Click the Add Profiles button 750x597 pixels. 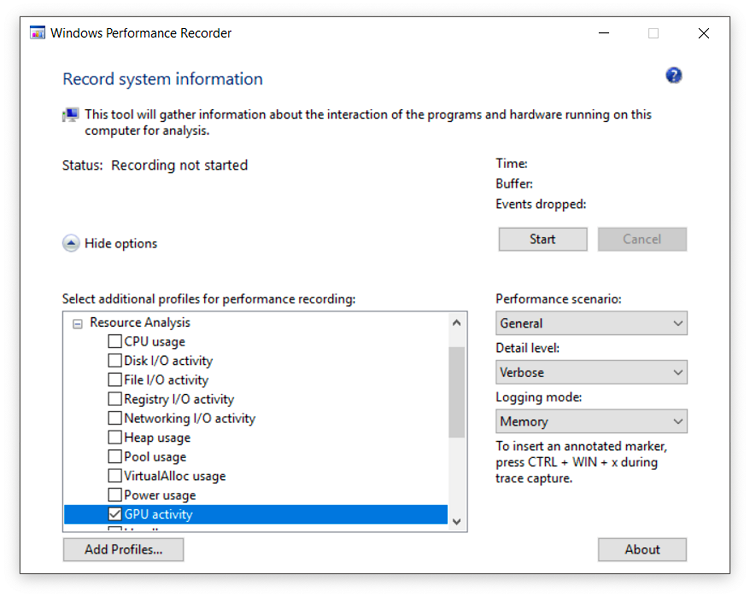click(x=123, y=549)
